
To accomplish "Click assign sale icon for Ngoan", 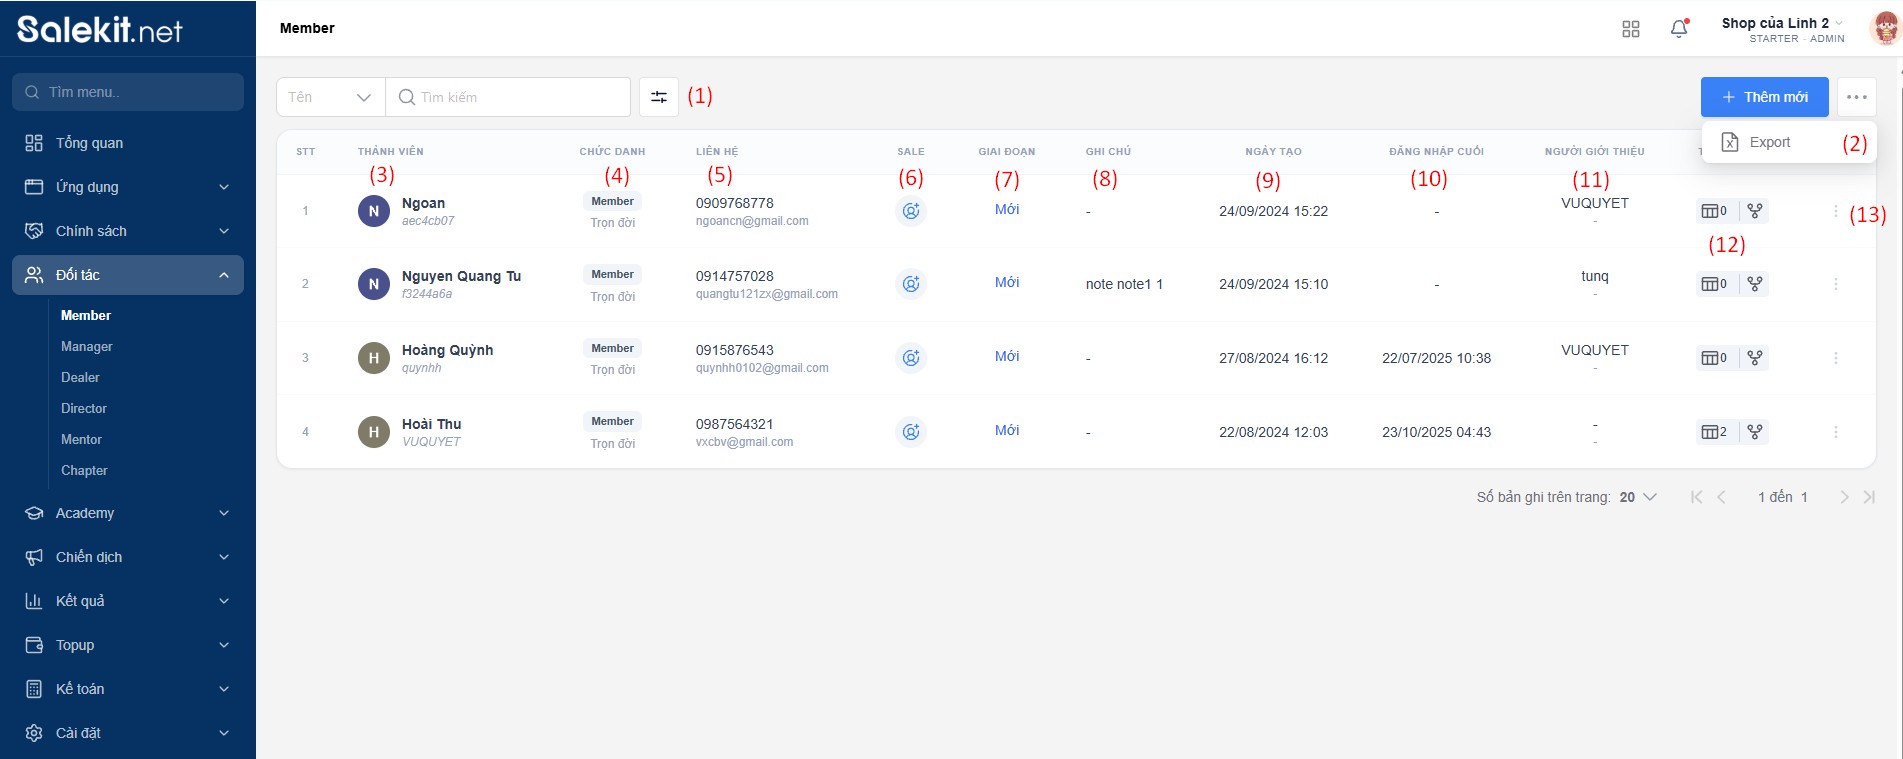I will pos(910,211).
